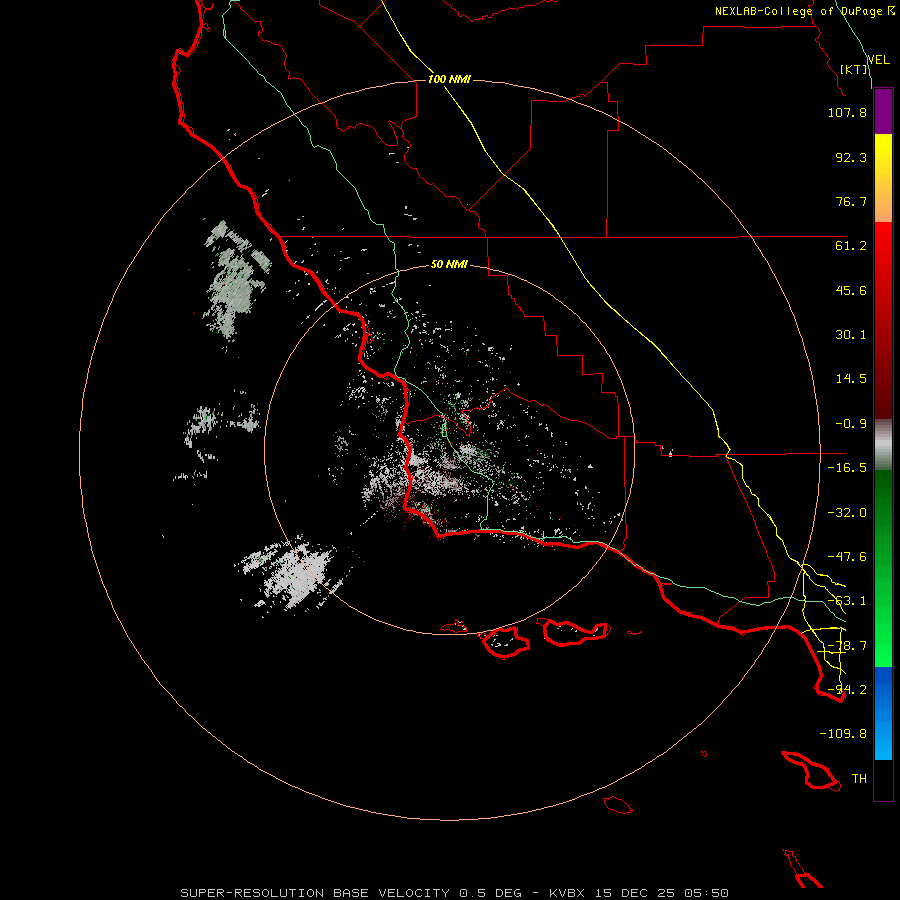
Task: Click the 45.6 legend value
Action: [851, 290]
